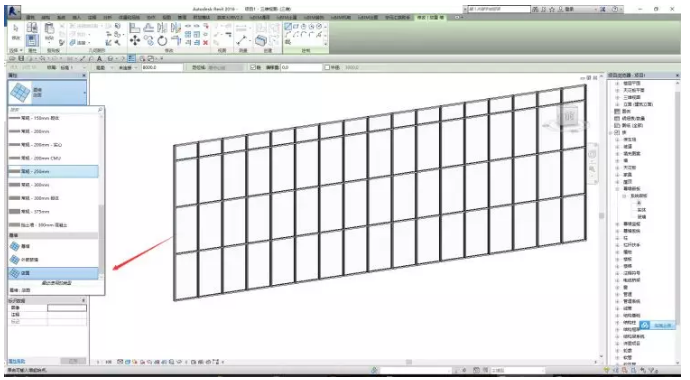Select the Trim/Extend to Corner tool
This screenshot has width=690, height=380.
click(x=176, y=41)
